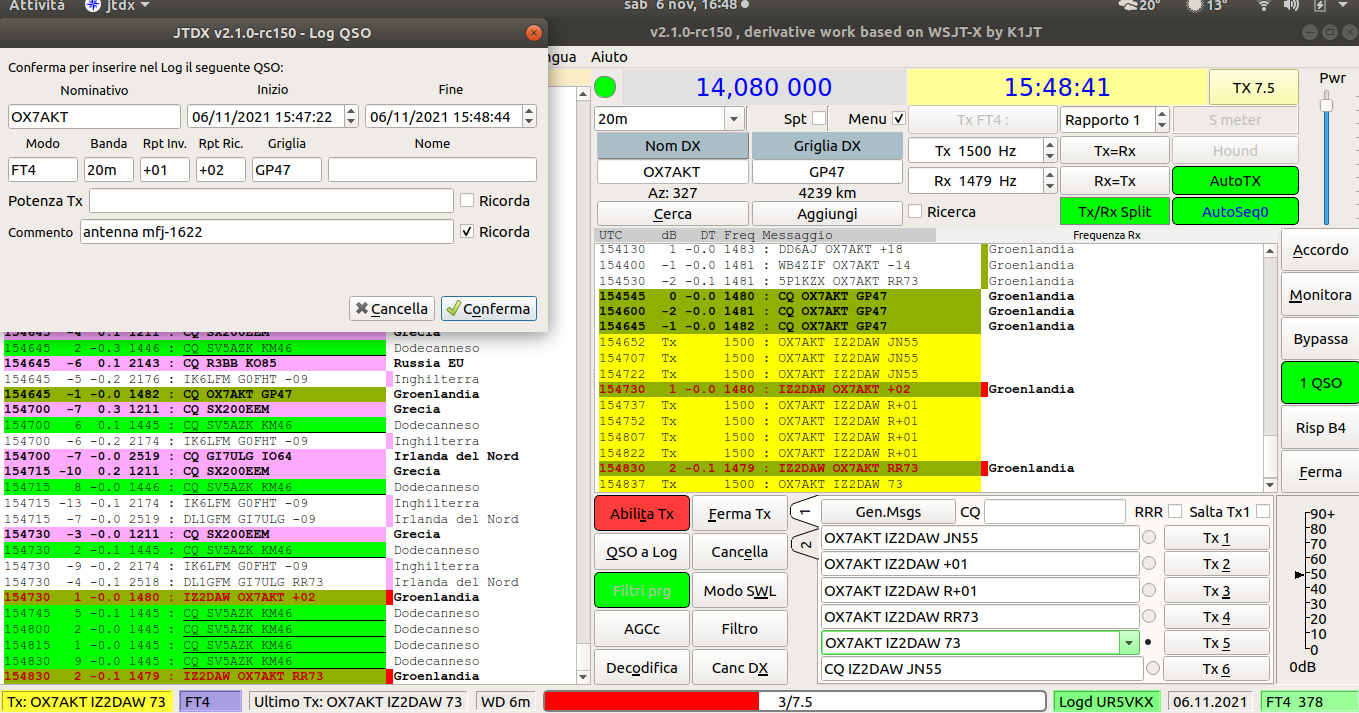The height and width of the screenshot is (713, 1359).
Task: Click the green monitor status indicator
Action: pyautogui.click(x=605, y=87)
